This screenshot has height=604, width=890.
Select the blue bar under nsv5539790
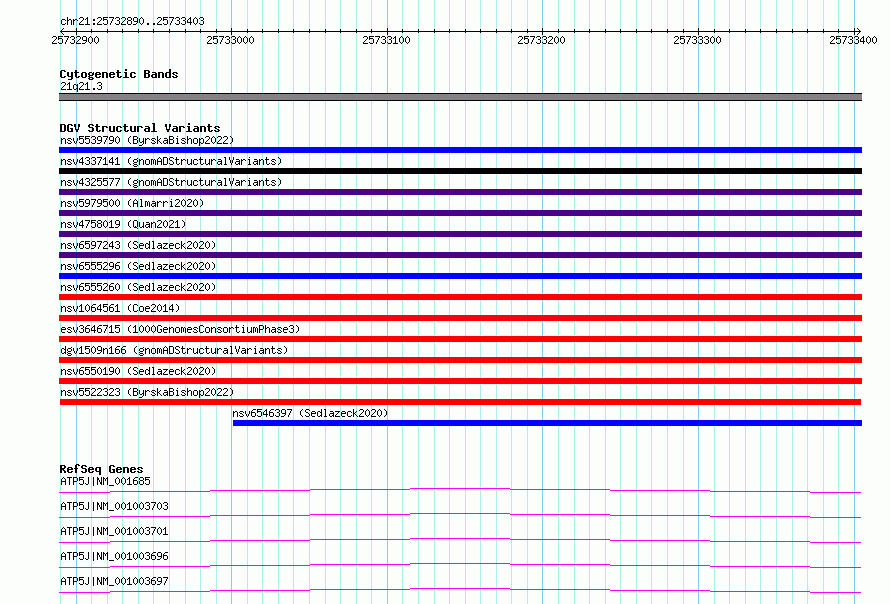coord(460,150)
